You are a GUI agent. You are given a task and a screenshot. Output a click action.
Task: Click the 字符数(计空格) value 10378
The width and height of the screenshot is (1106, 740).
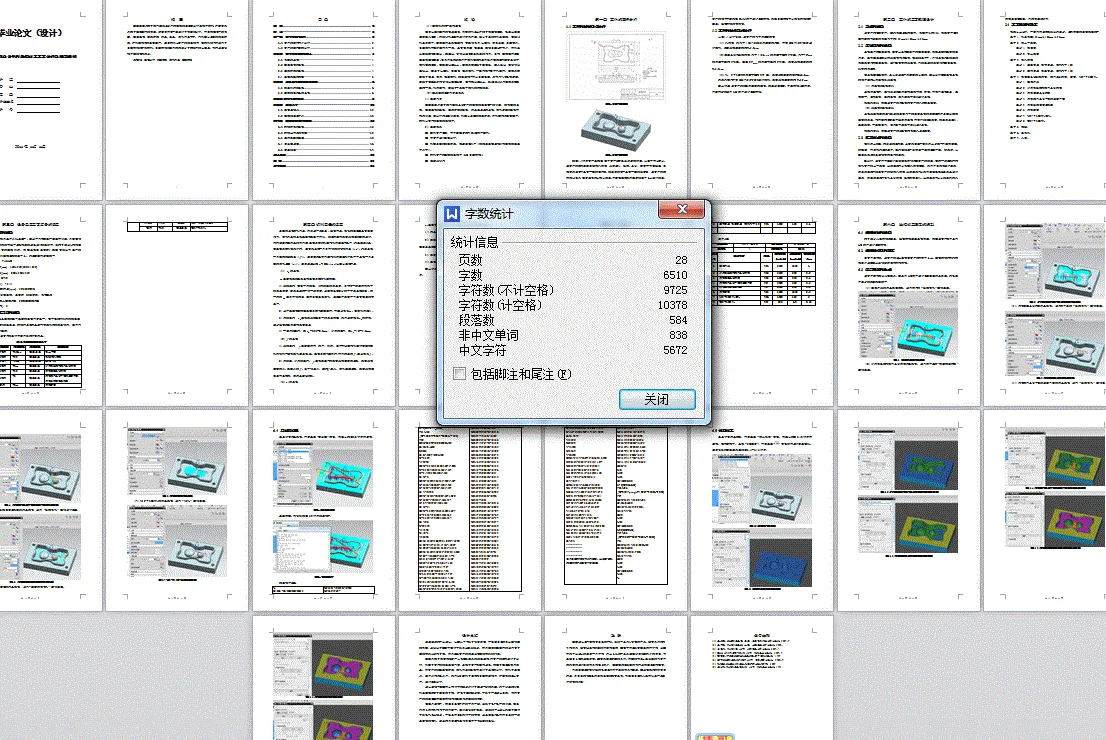(x=672, y=305)
